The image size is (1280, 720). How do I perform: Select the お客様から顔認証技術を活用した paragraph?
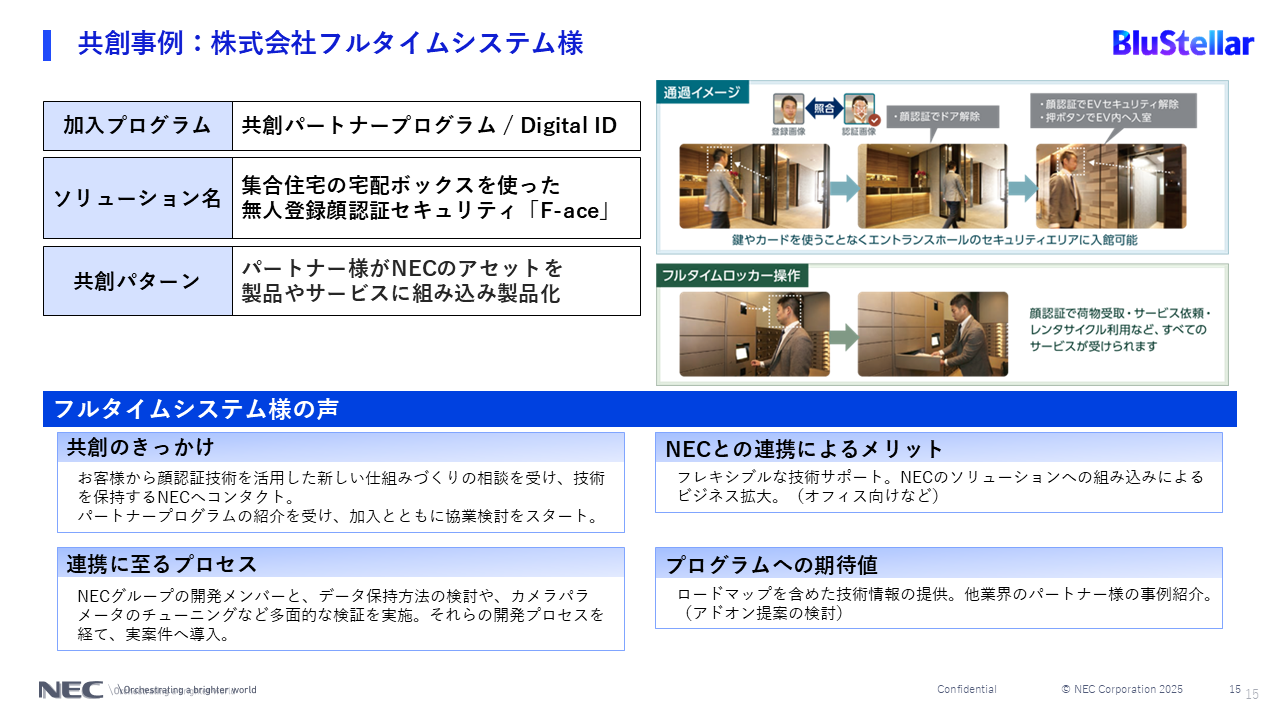pos(341,497)
